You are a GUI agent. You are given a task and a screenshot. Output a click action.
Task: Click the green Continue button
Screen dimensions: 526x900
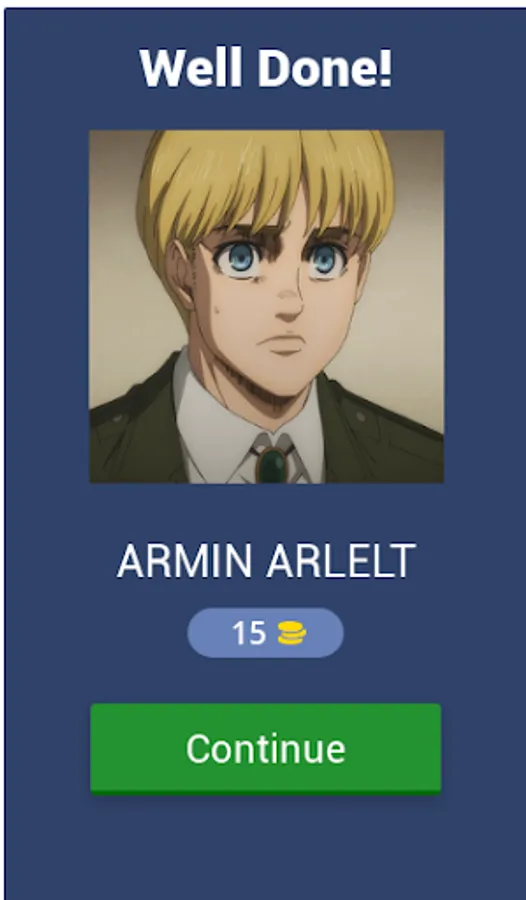[265, 748]
